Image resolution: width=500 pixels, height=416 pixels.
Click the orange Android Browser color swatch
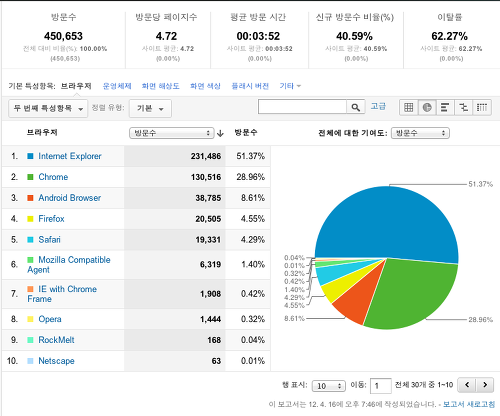pyautogui.click(x=30, y=198)
